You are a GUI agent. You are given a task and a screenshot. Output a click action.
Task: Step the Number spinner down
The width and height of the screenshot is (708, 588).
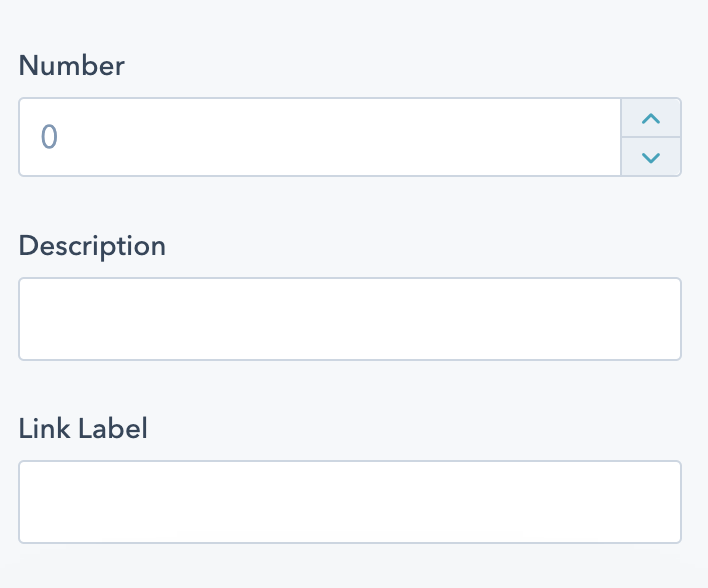(x=651, y=157)
